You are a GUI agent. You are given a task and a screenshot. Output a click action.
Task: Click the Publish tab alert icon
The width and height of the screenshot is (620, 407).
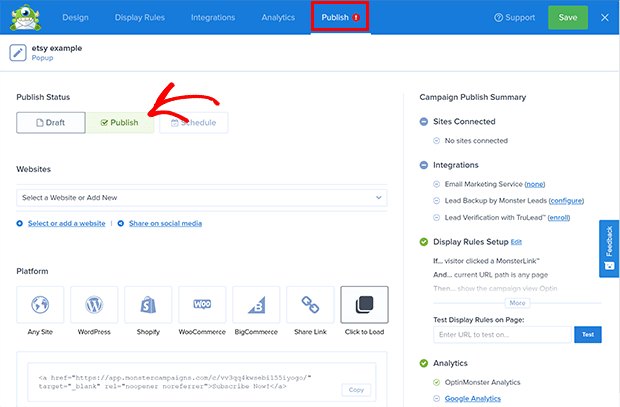[x=356, y=17]
